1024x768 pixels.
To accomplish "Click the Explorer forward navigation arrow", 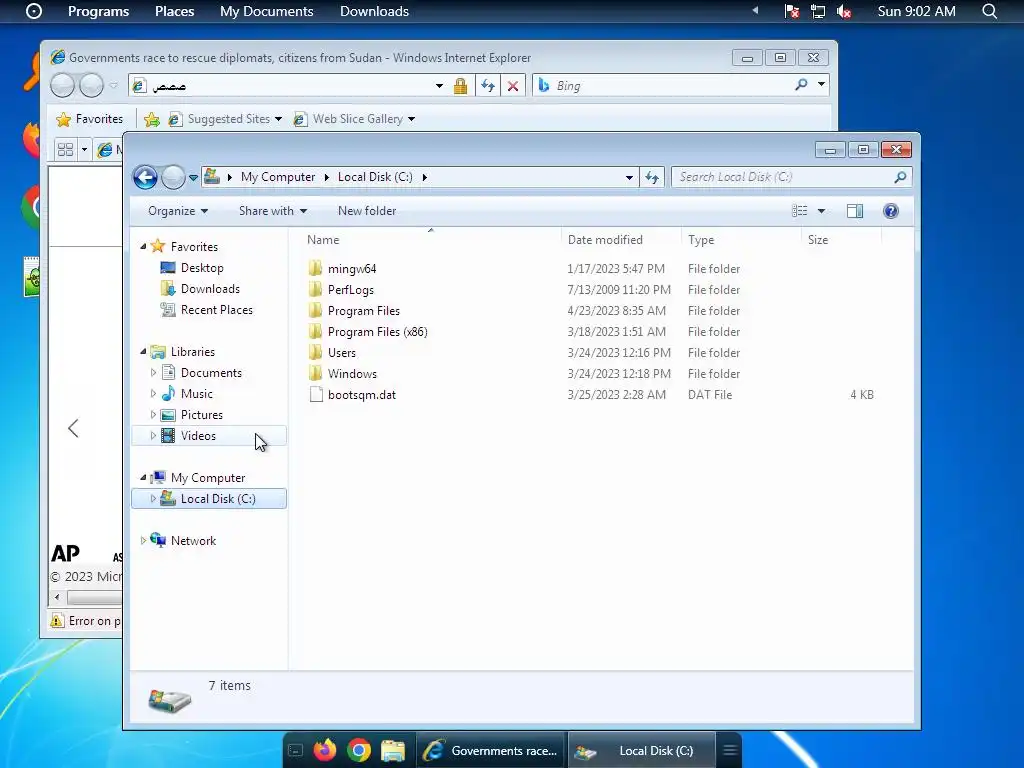I will pyautogui.click(x=173, y=177).
